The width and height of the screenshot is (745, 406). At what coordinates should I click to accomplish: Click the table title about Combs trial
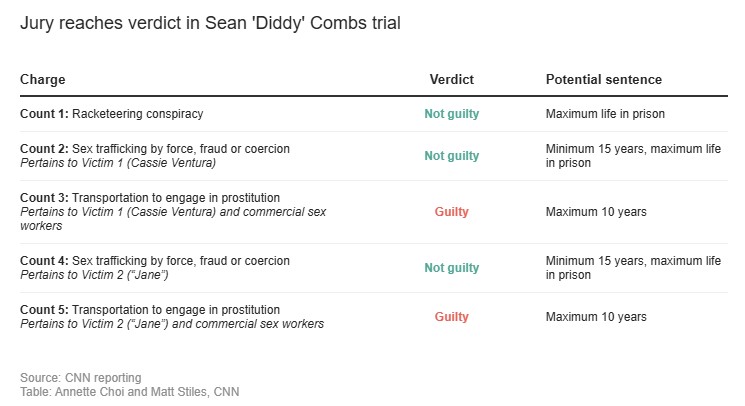click(x=210, y=23)
